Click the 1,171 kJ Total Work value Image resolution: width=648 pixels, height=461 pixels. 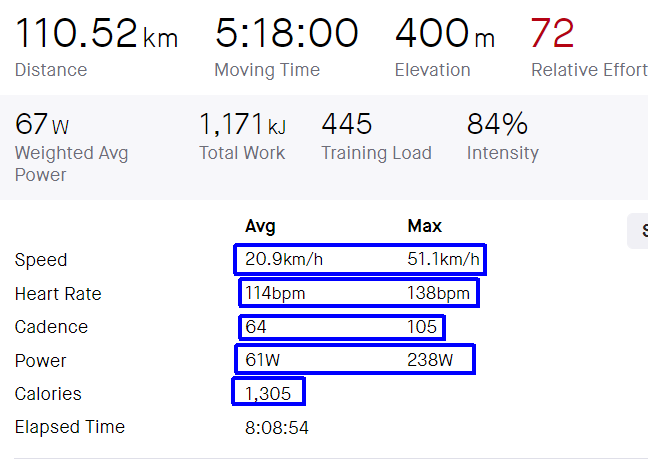243,125
